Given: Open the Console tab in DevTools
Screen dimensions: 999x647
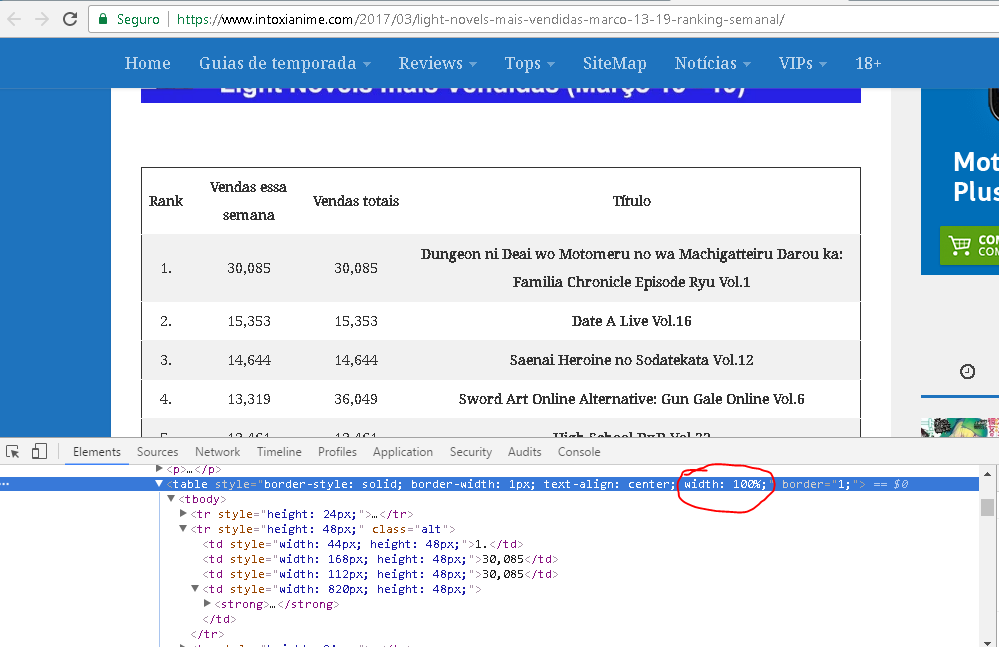Looking at the screenshot, I should pos(579,452).
